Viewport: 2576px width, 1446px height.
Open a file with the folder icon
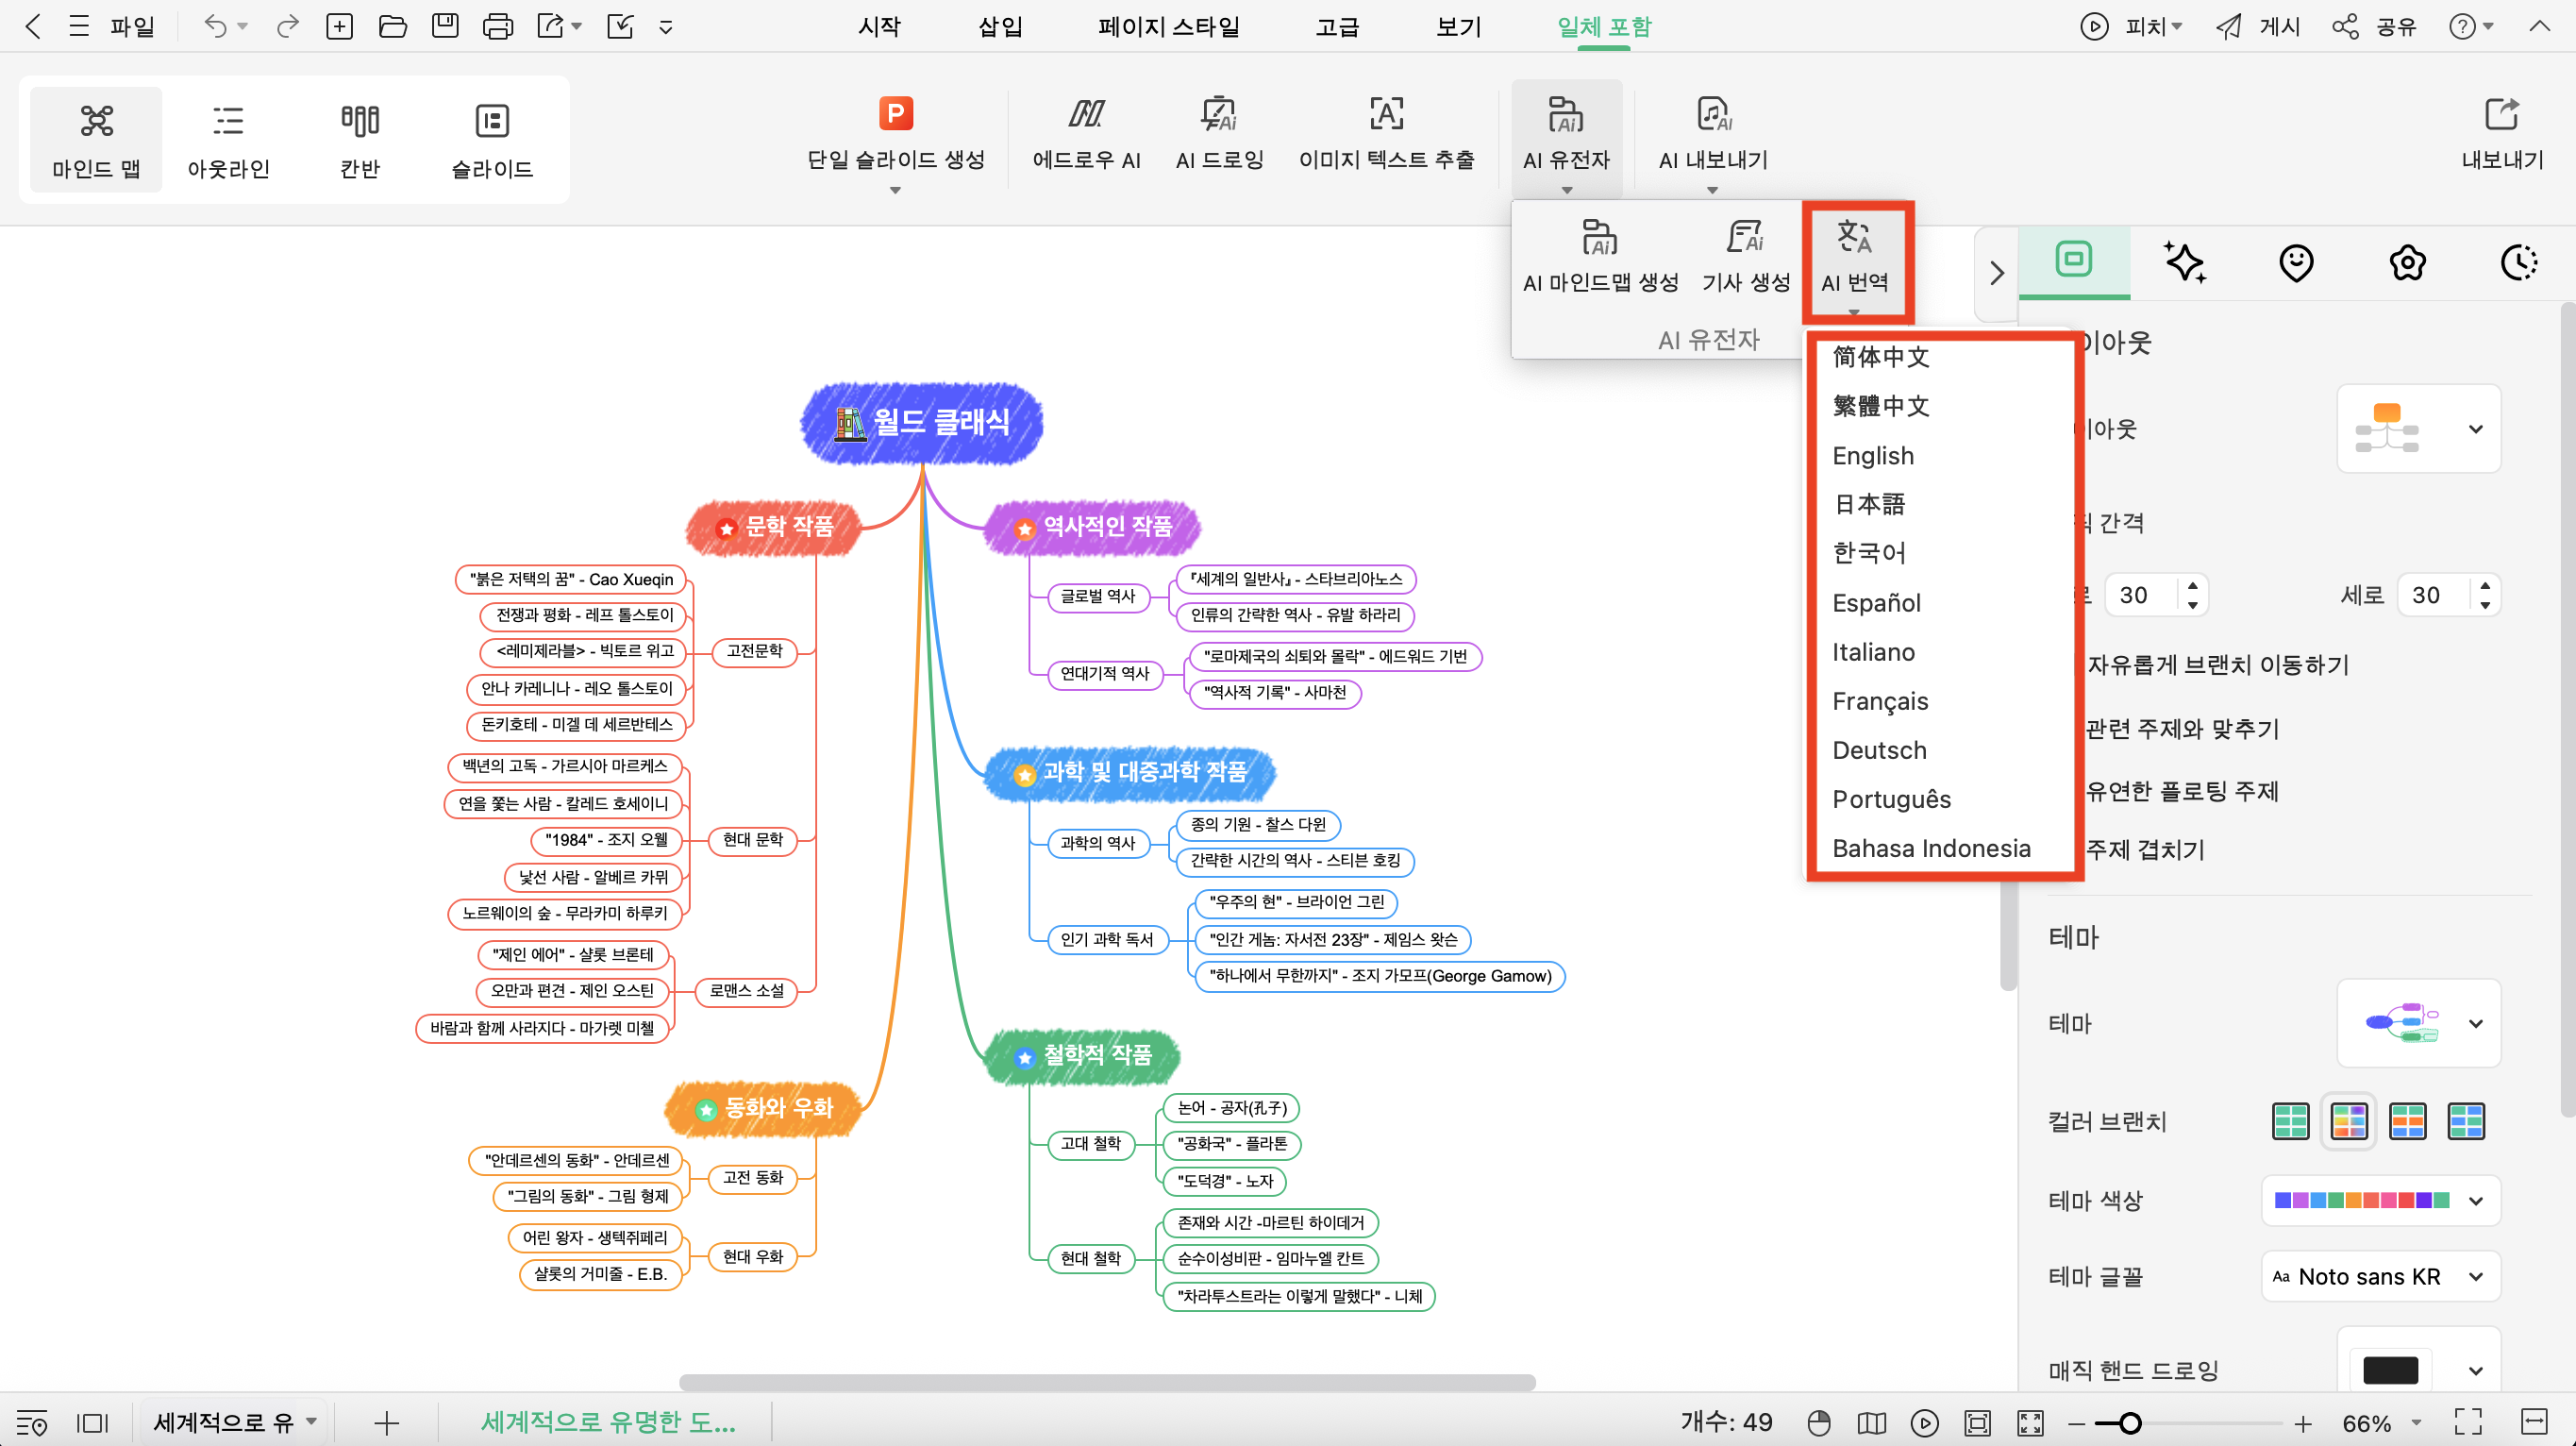point(393,26)
